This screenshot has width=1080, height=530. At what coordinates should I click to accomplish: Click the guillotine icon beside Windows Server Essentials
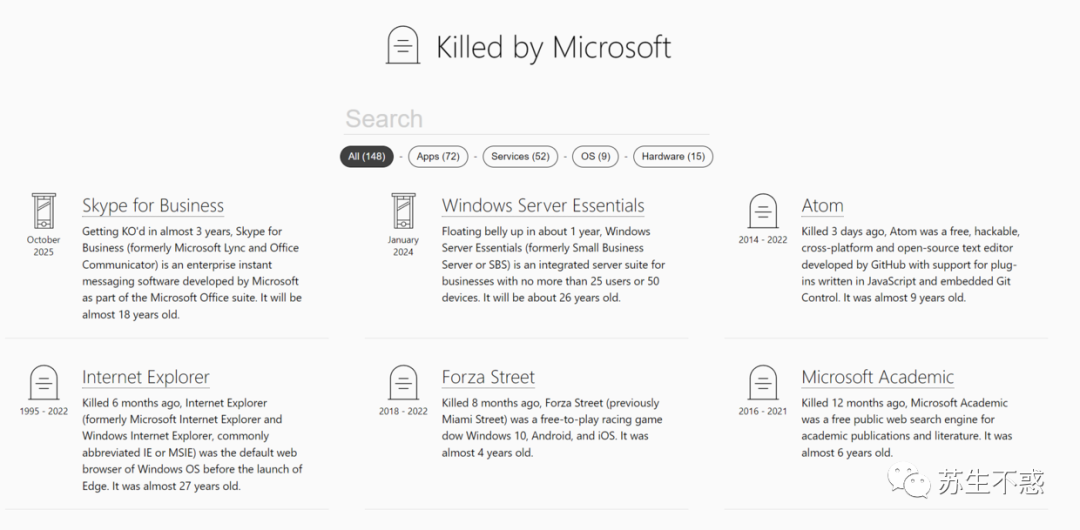point(403,211)
